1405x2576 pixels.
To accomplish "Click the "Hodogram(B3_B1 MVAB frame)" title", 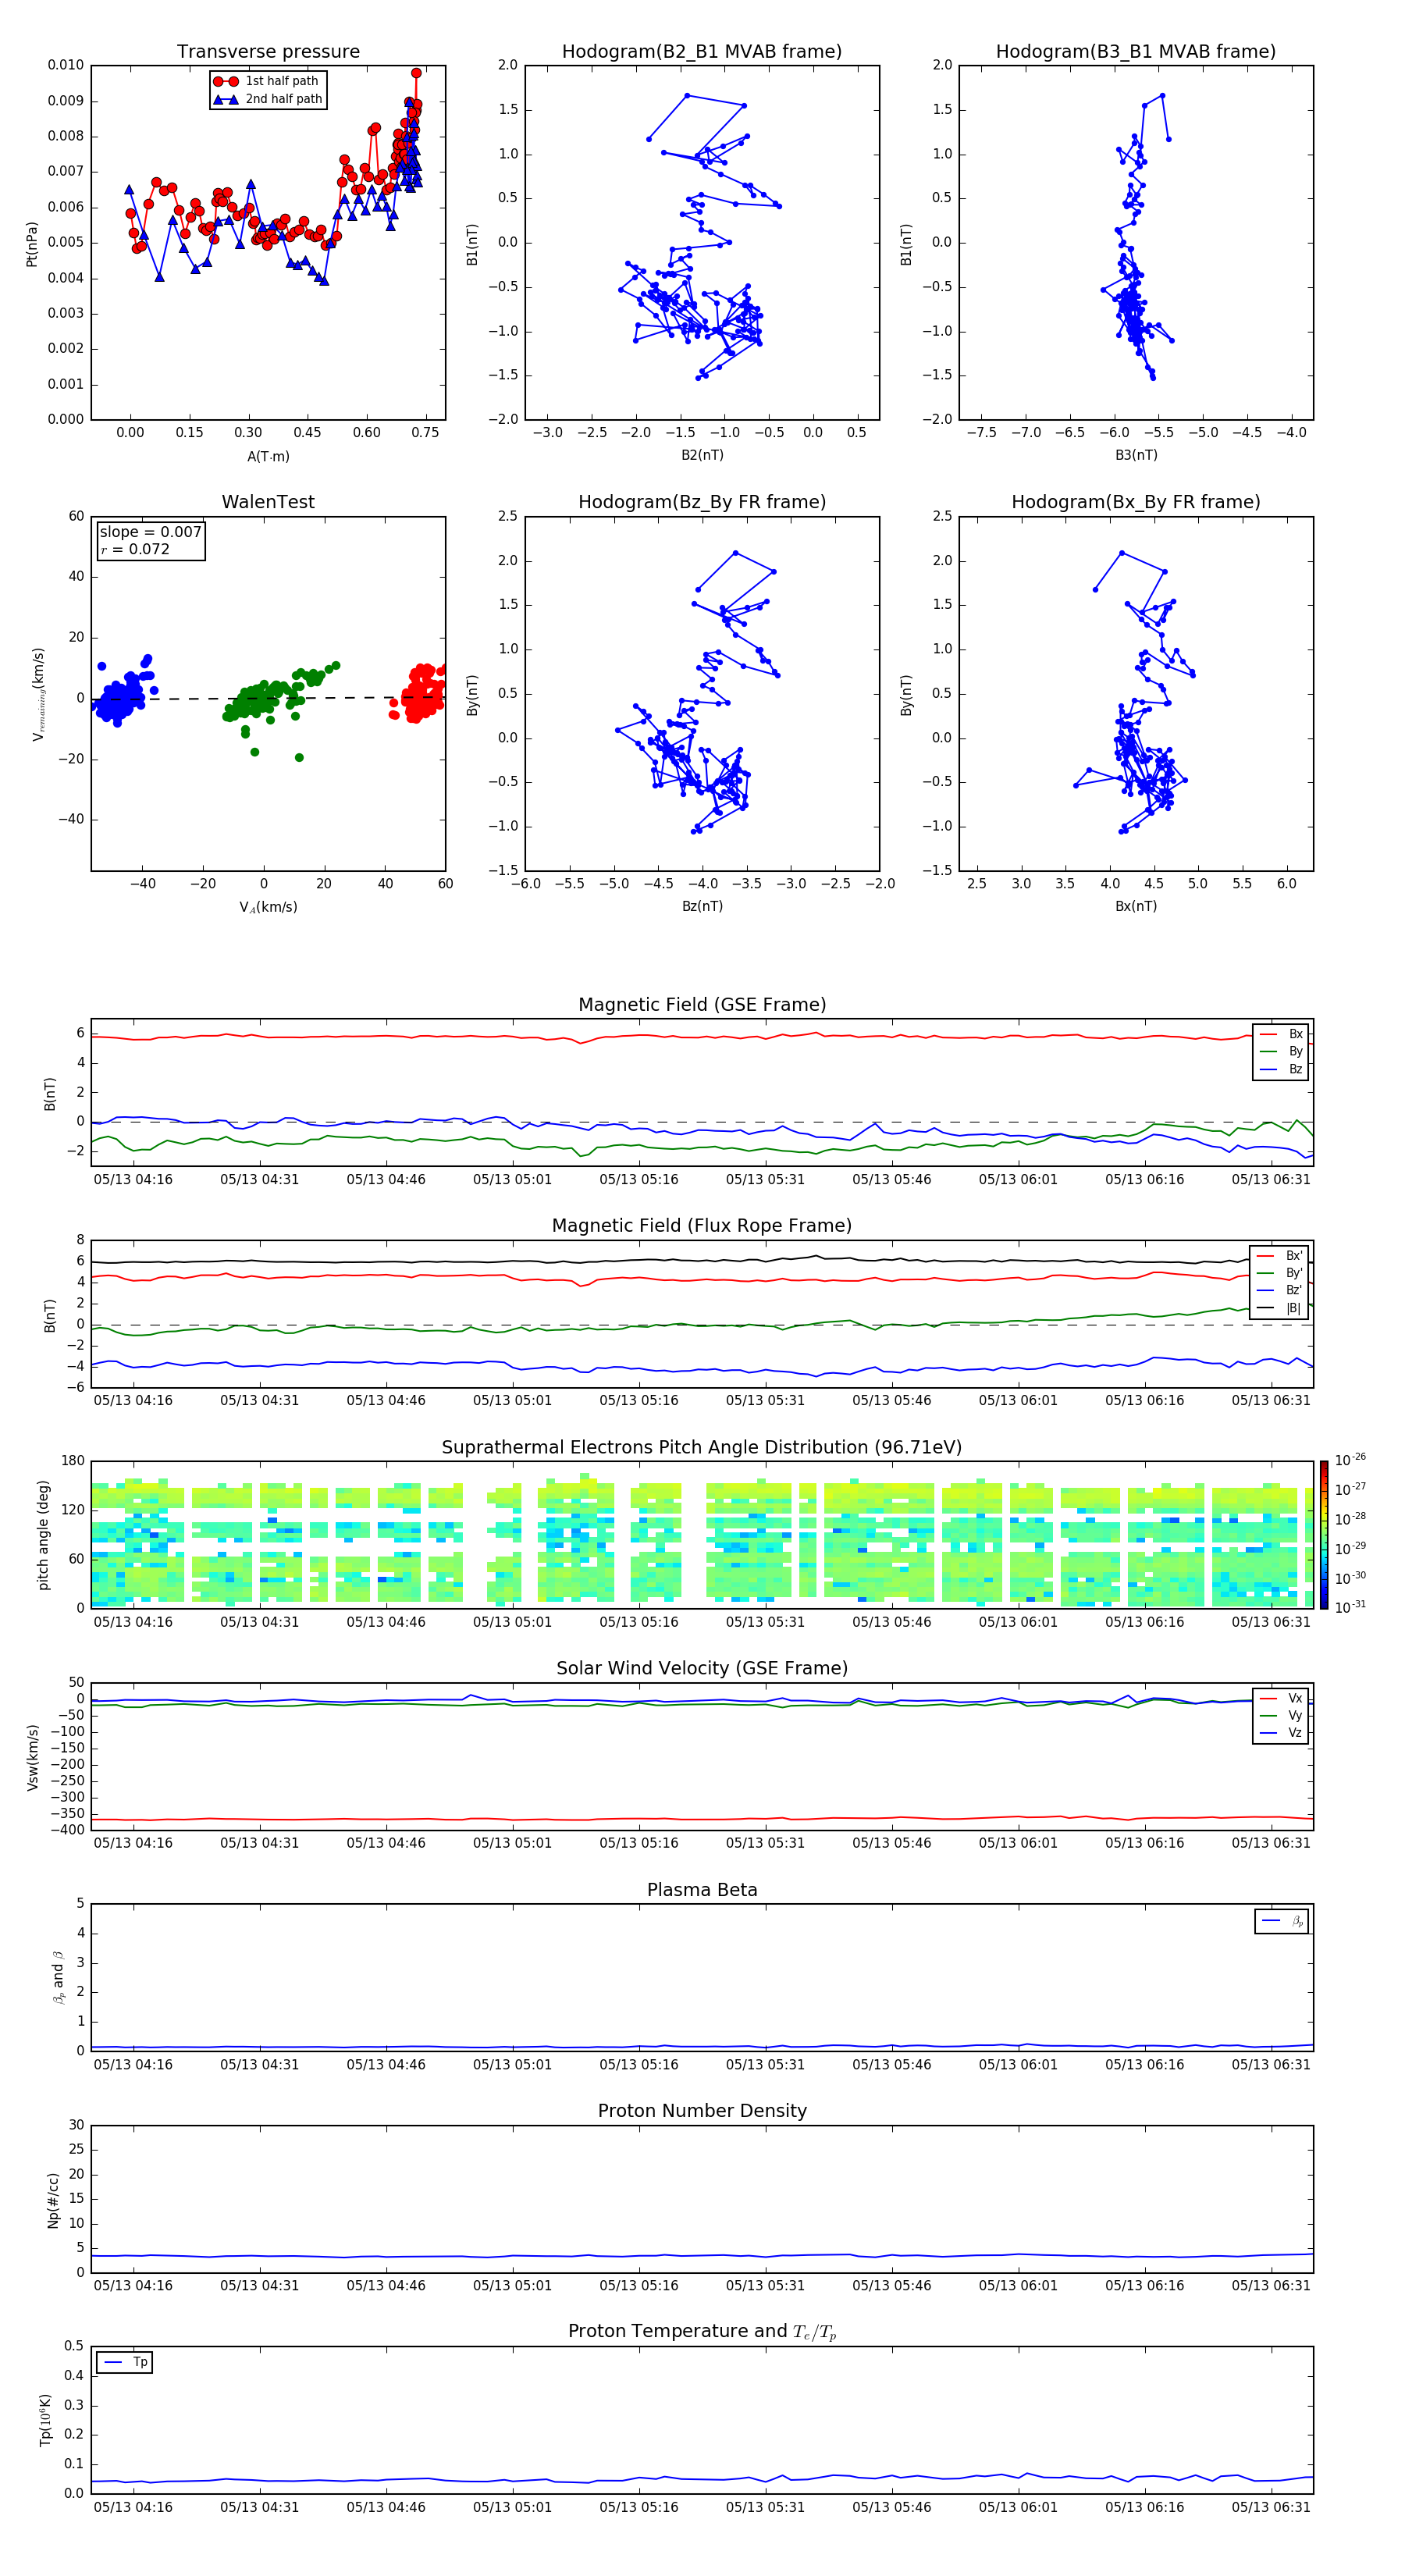I will pos(1136,51).
